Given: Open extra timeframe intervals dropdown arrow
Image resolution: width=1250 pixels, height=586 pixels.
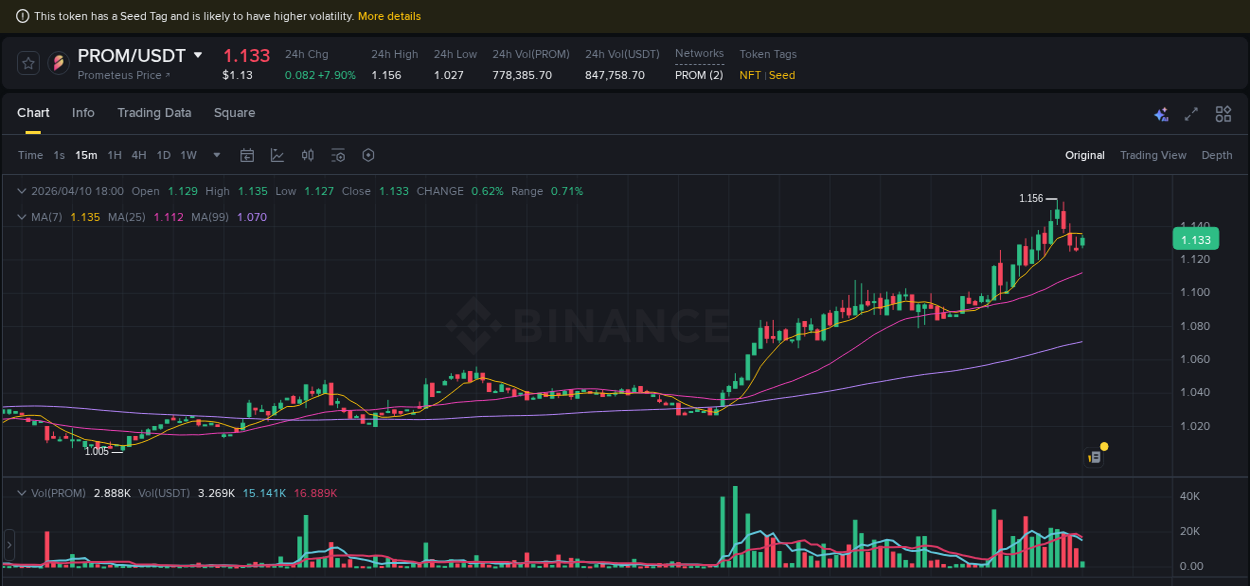Looking at the screenshot, I should tap(216, 155).
